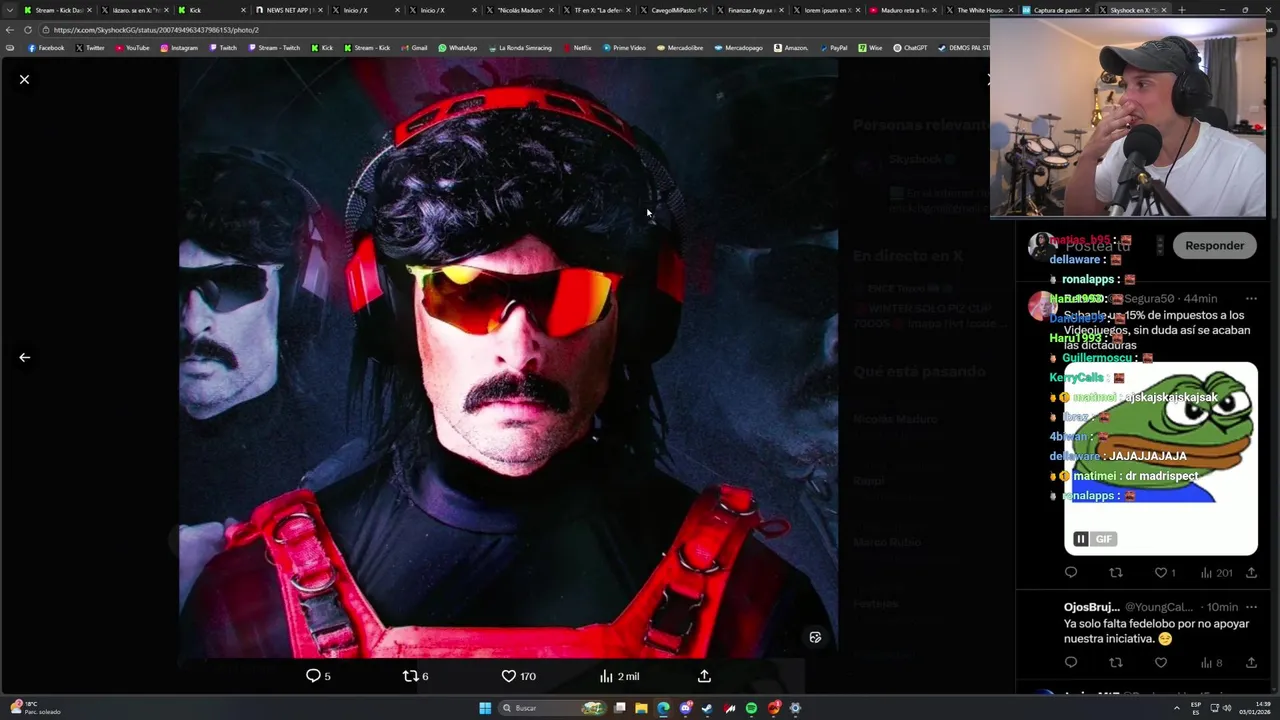
Task: Switch to the Stream - Kick Dashboard tab
Action: pos(57,10)
